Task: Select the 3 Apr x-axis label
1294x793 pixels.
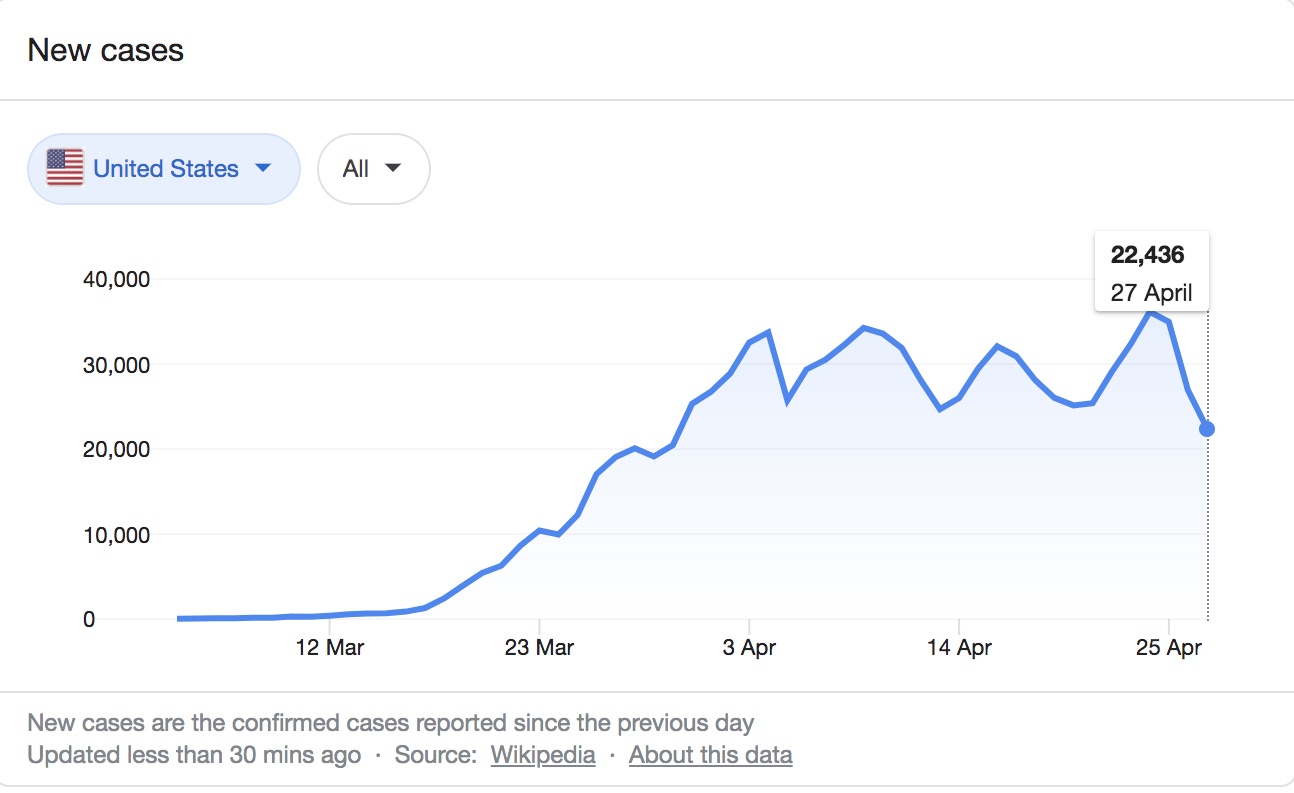Action: pyautogui.click(x=749, y=648)
